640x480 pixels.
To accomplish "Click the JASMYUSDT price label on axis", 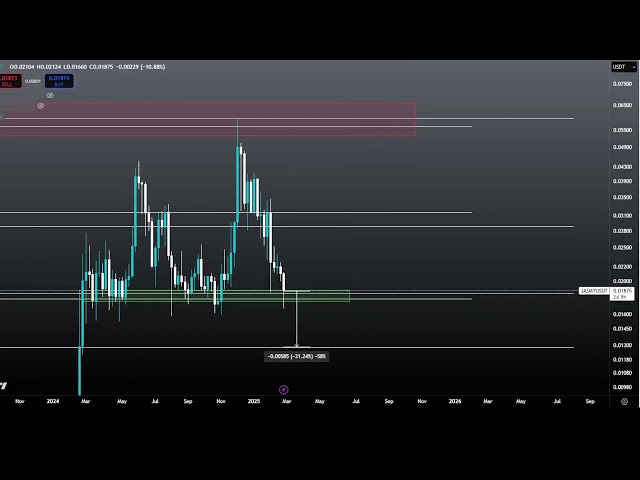I will coord(594,290).
